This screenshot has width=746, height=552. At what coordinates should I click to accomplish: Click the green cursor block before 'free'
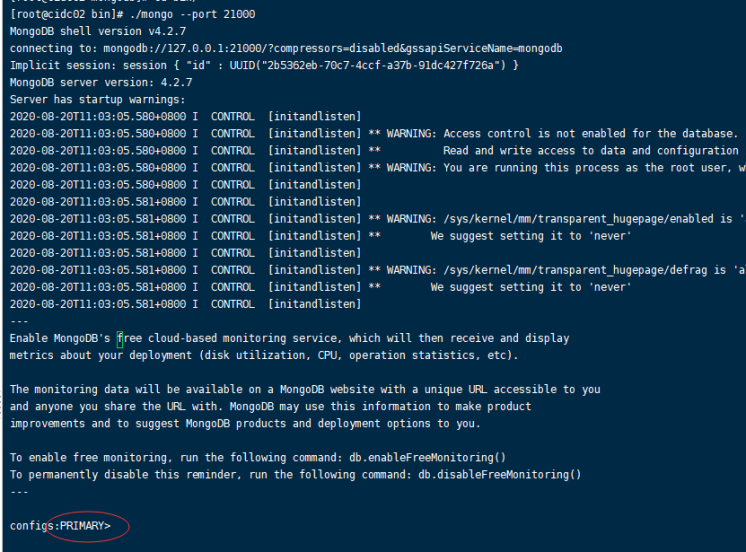119,338
